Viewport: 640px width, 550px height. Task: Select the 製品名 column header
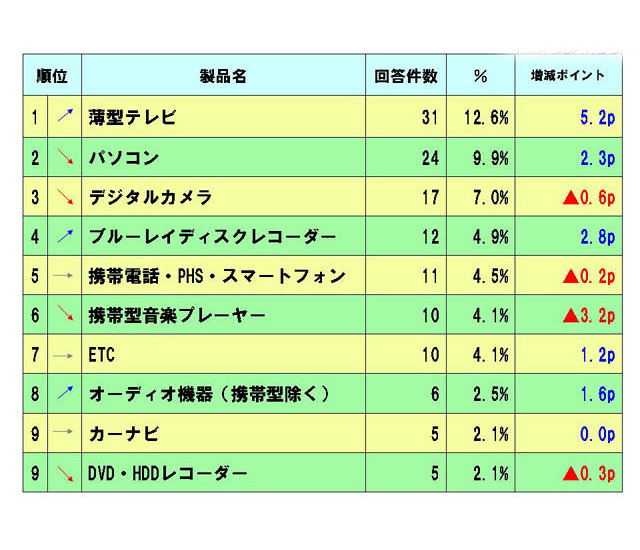(223, 76)
